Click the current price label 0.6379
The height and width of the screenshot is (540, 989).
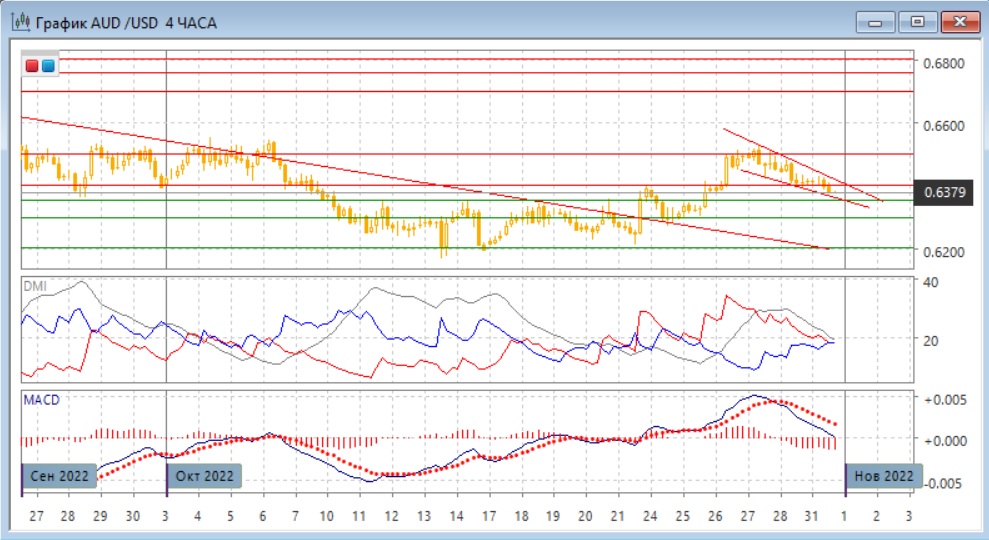point(944,191)
